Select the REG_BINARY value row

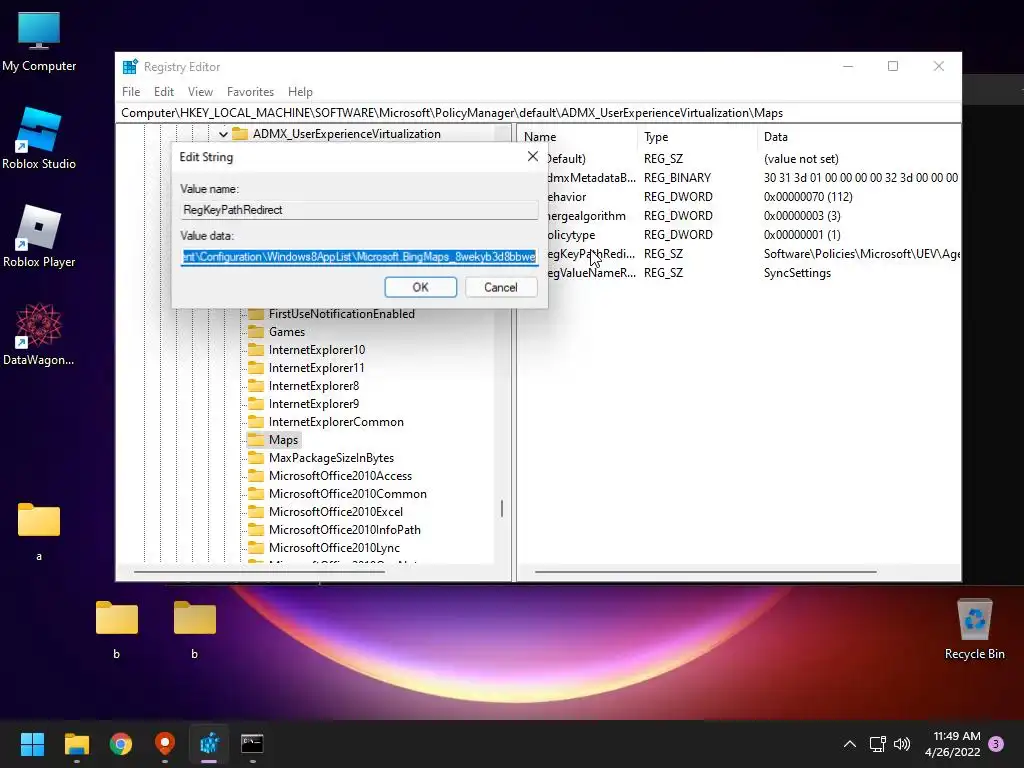[677, 178]
